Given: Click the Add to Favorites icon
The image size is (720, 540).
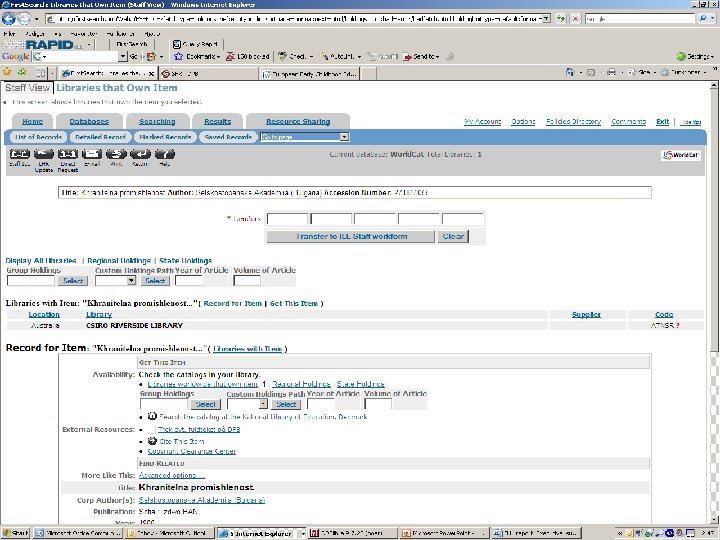Looking at the screenshot, I should (22, 73).
